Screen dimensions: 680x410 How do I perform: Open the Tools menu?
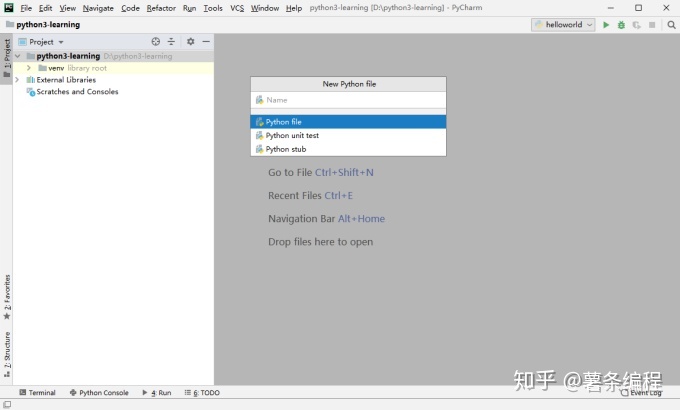click(x=213, y=8)
